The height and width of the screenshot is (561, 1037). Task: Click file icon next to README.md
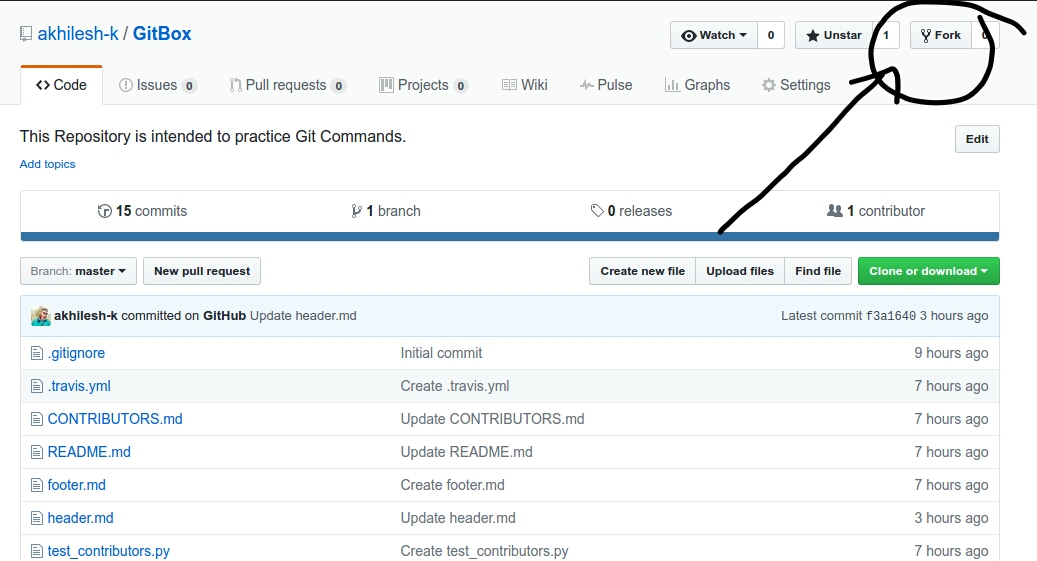pos(37,453)
